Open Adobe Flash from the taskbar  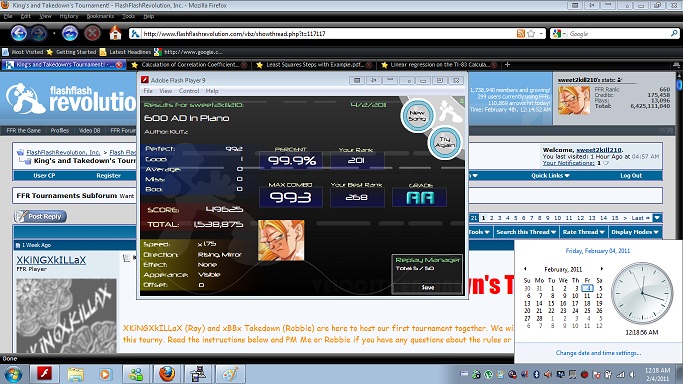coord(44,374)
